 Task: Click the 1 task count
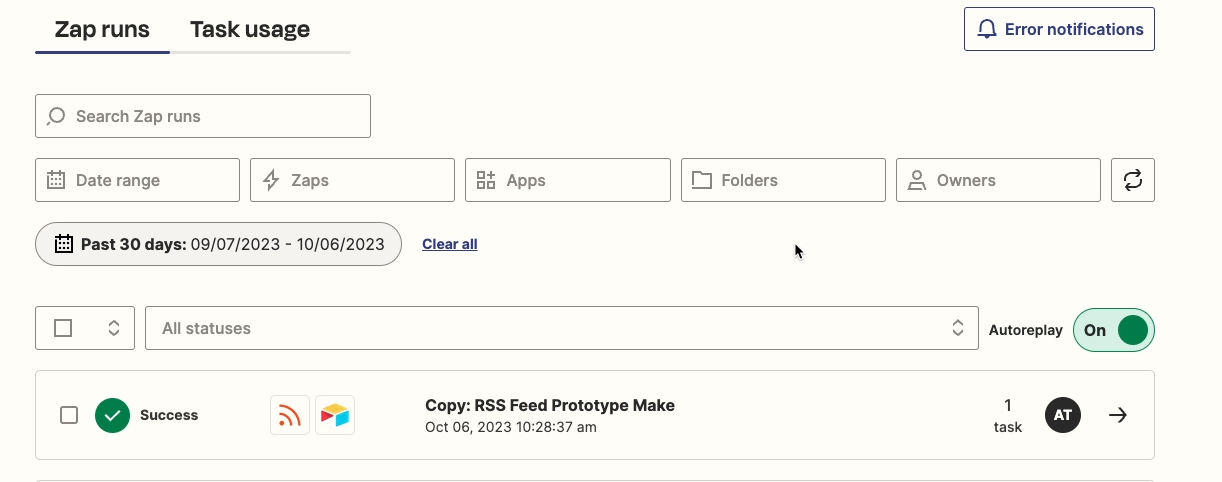coord(1008,416)
